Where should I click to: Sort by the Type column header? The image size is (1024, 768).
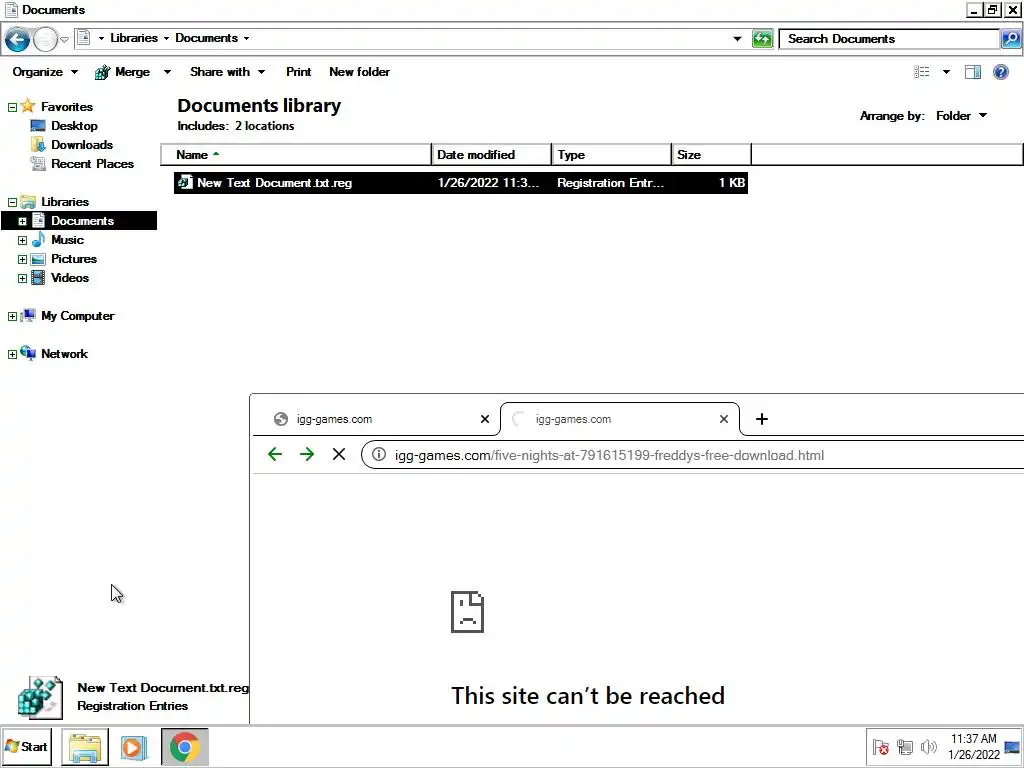(611, 155)
